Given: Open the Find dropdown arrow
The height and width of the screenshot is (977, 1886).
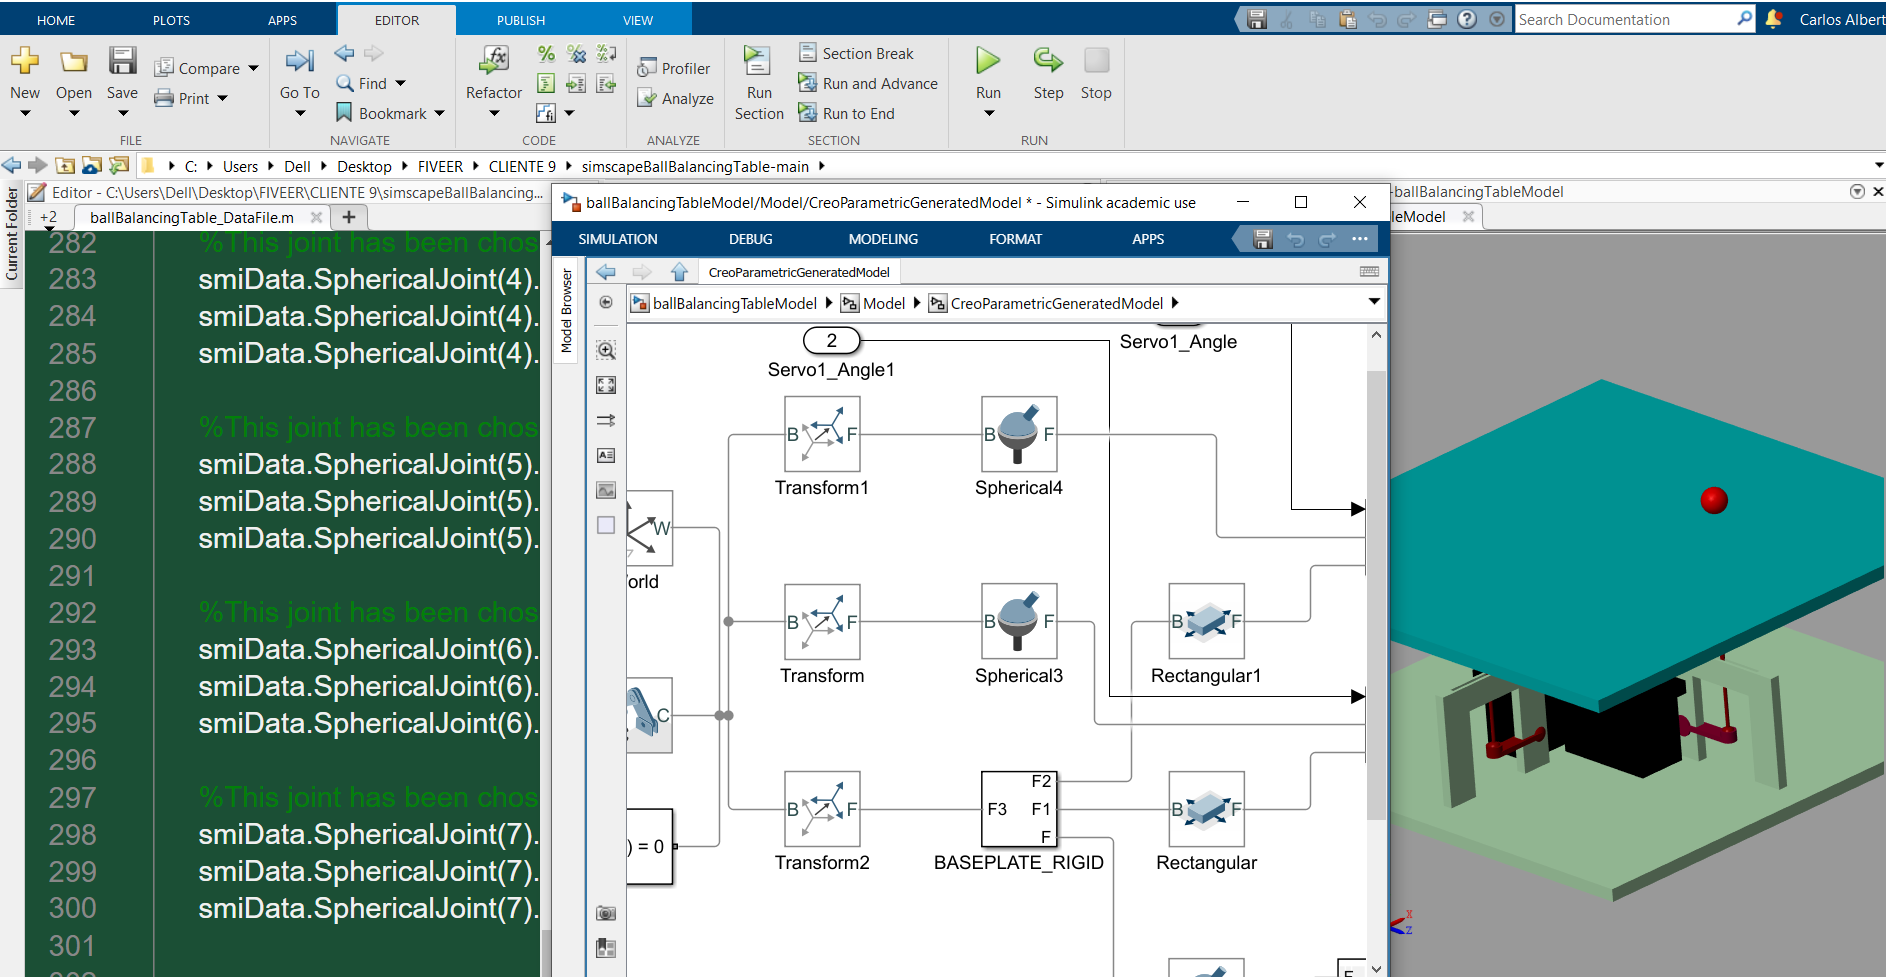Looking at the screenshot, I should pyautogui.click(x=401, y=84).
